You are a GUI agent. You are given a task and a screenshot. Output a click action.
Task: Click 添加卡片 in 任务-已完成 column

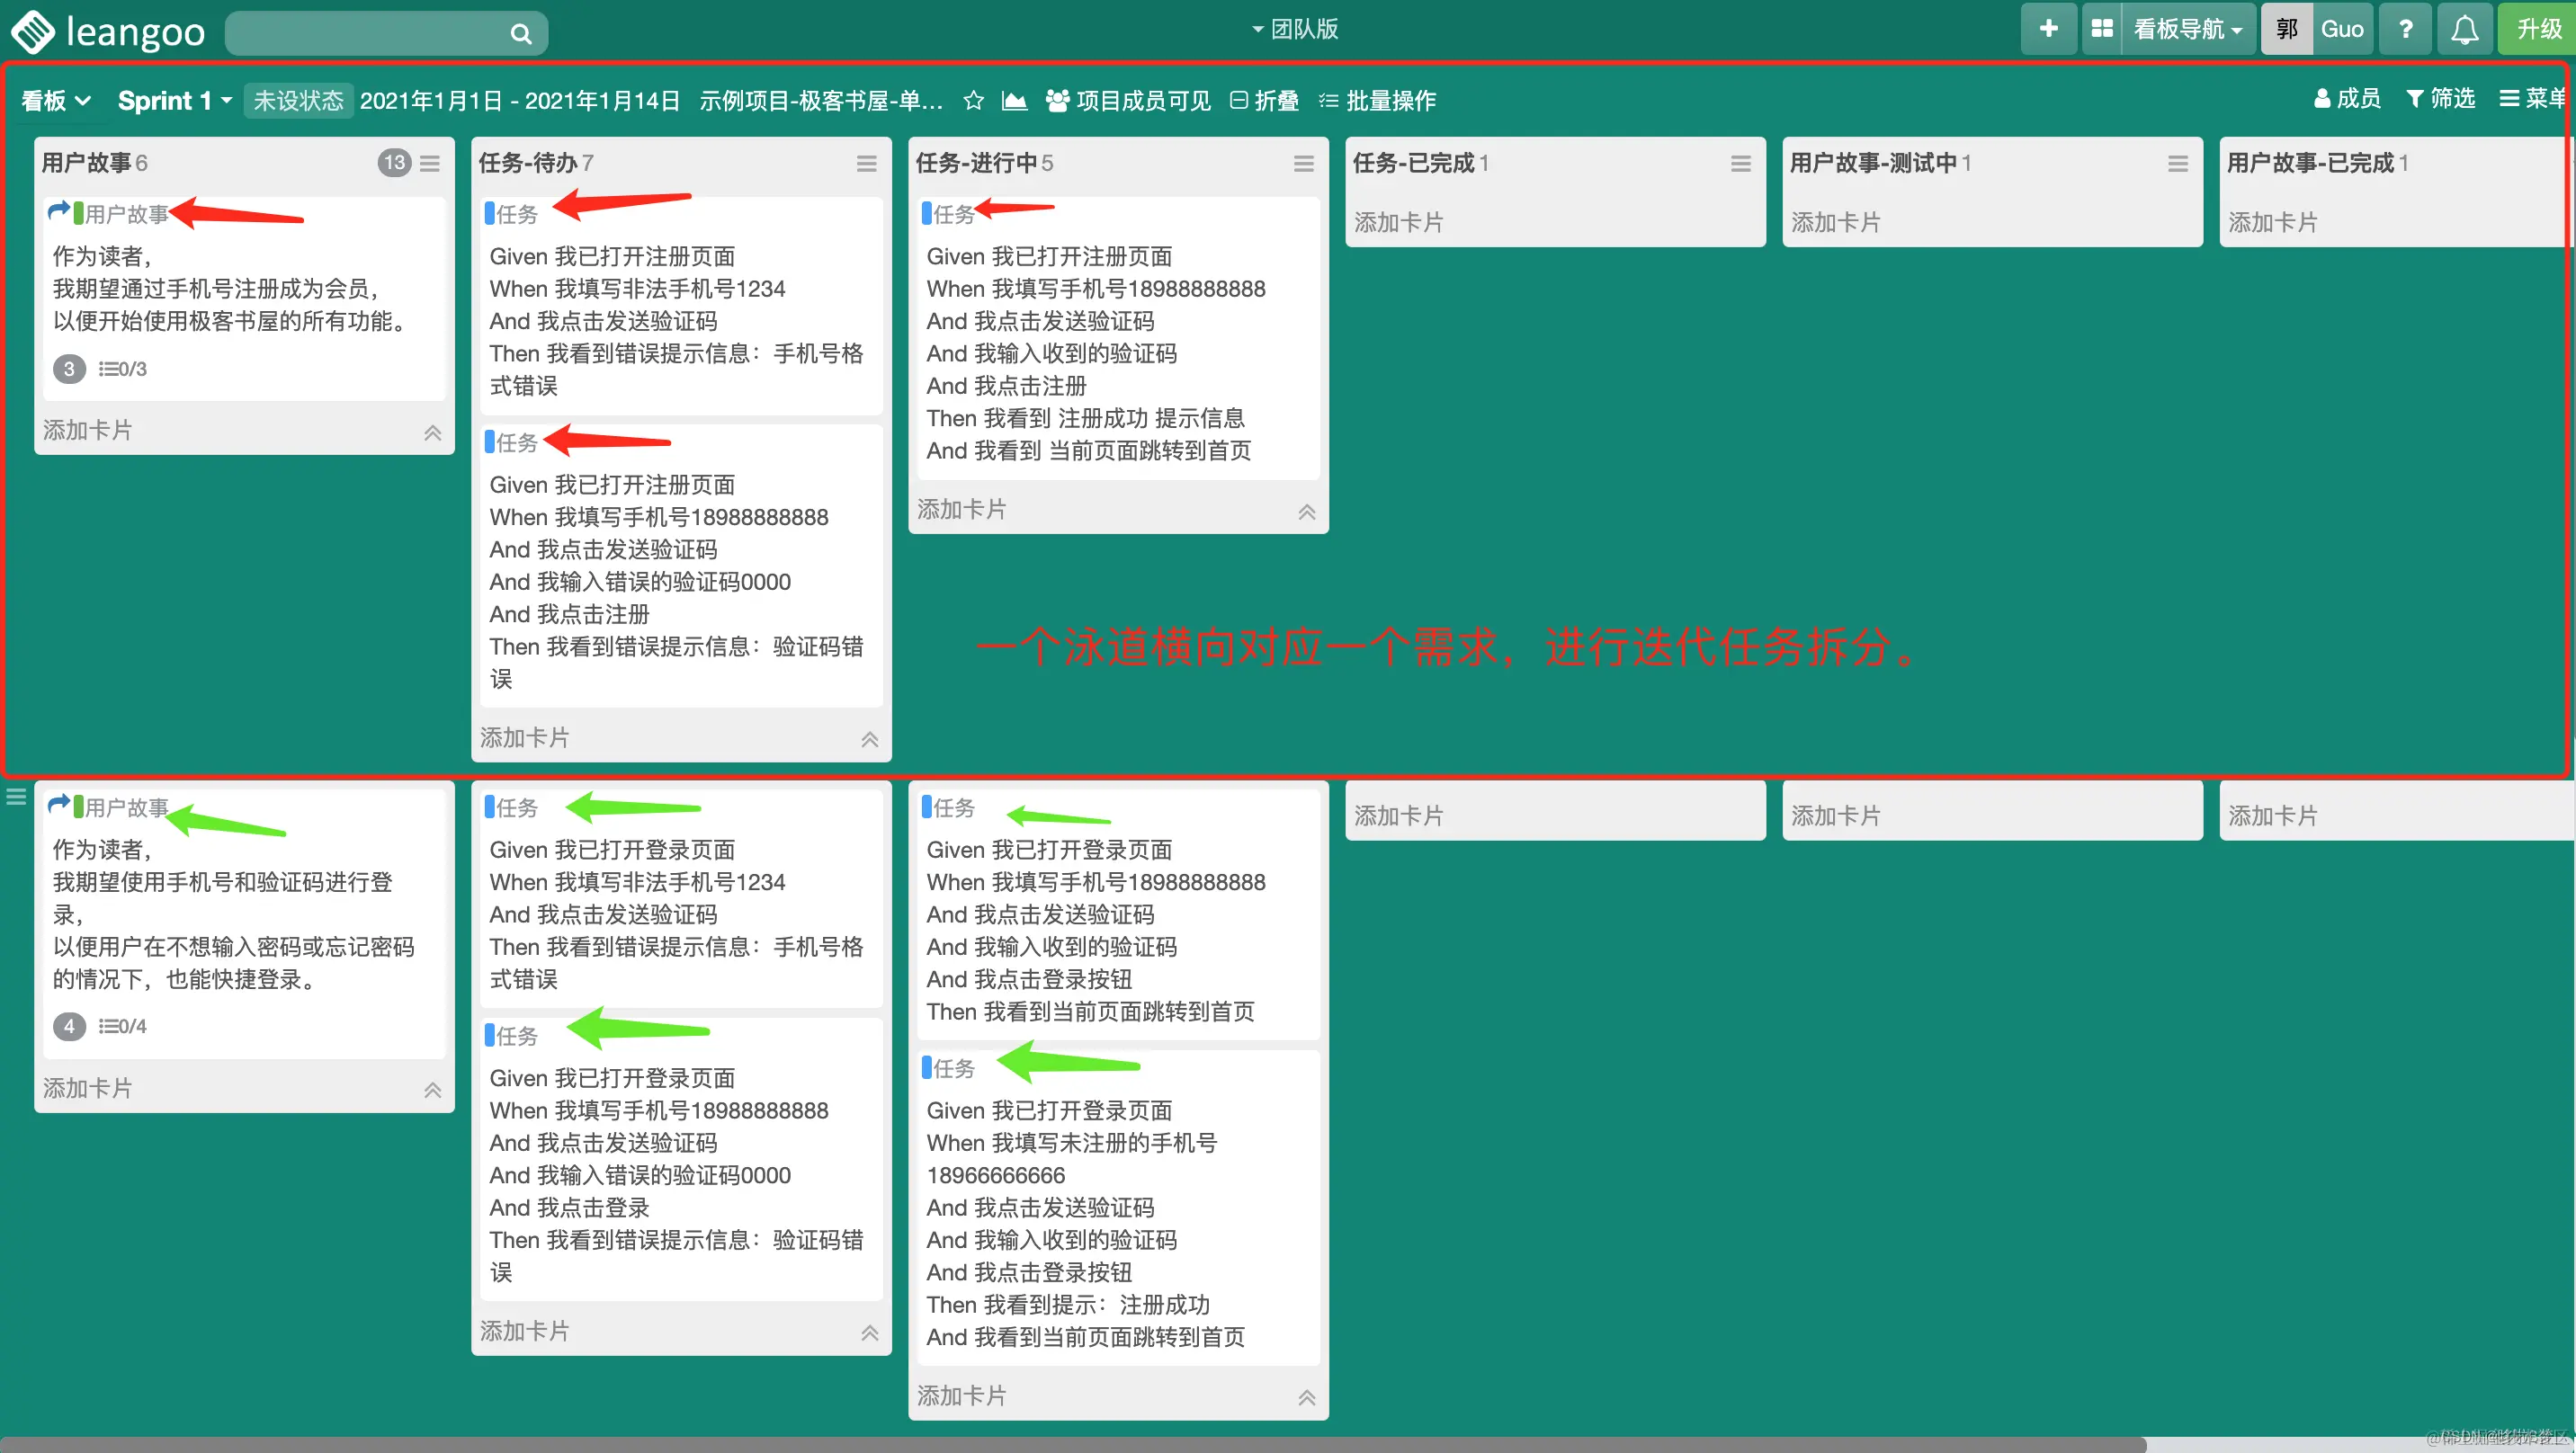pos(1398,222)
